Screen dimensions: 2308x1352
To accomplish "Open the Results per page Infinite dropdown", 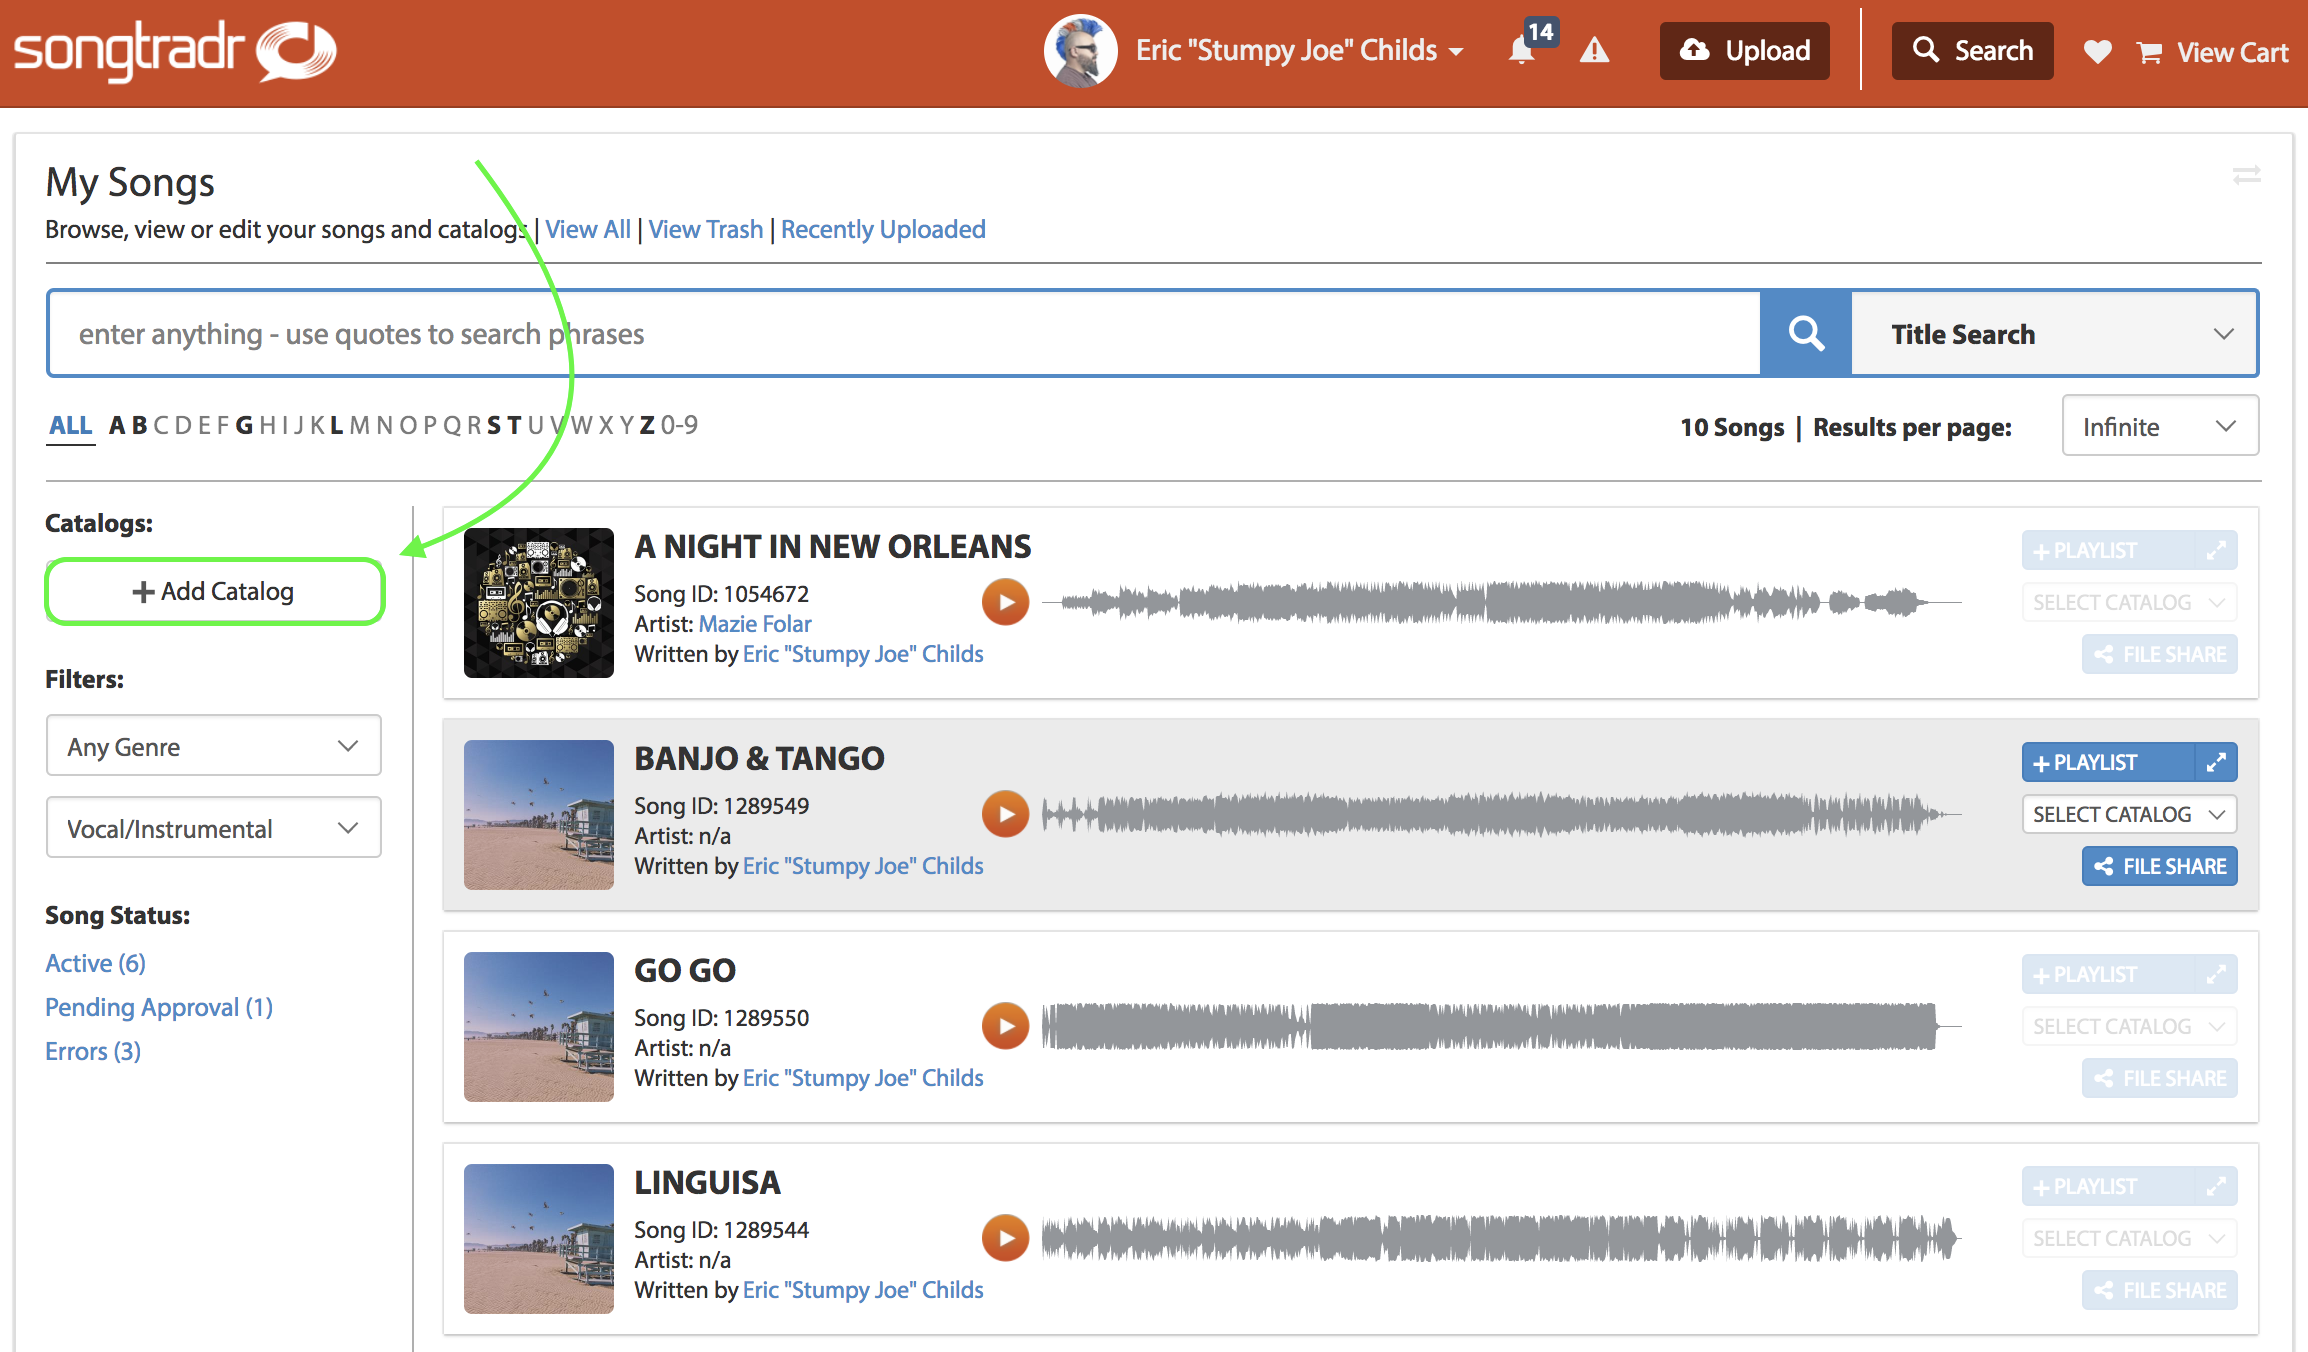I will coord(2160,426).
